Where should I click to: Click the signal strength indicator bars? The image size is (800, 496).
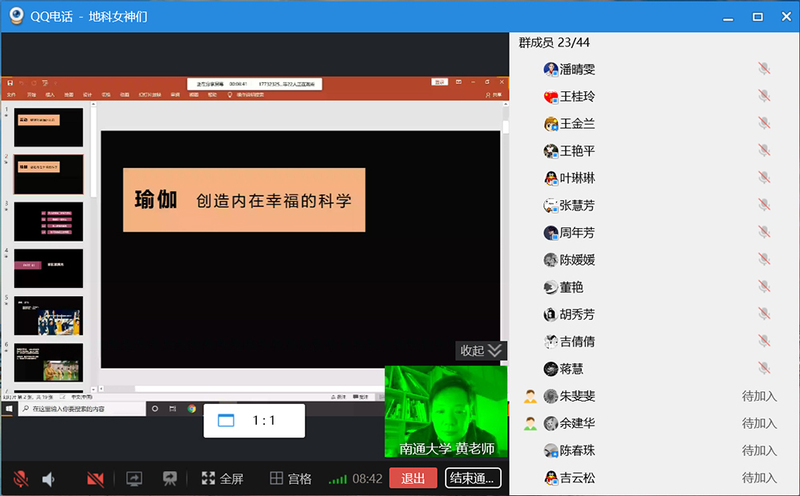point(339,480)
